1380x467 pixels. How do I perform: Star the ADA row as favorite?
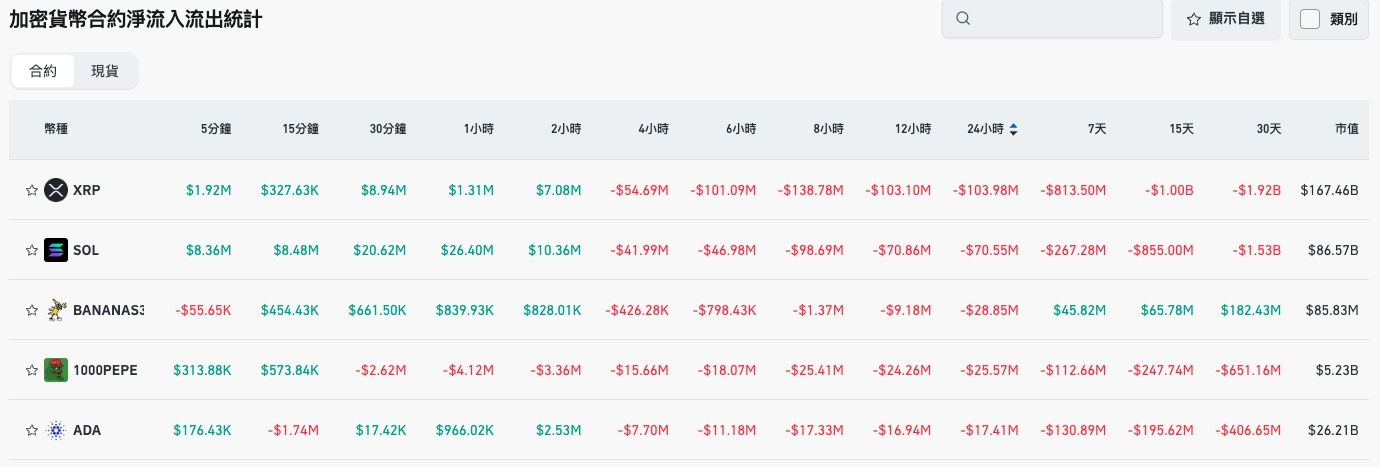[x=32, y=430]
